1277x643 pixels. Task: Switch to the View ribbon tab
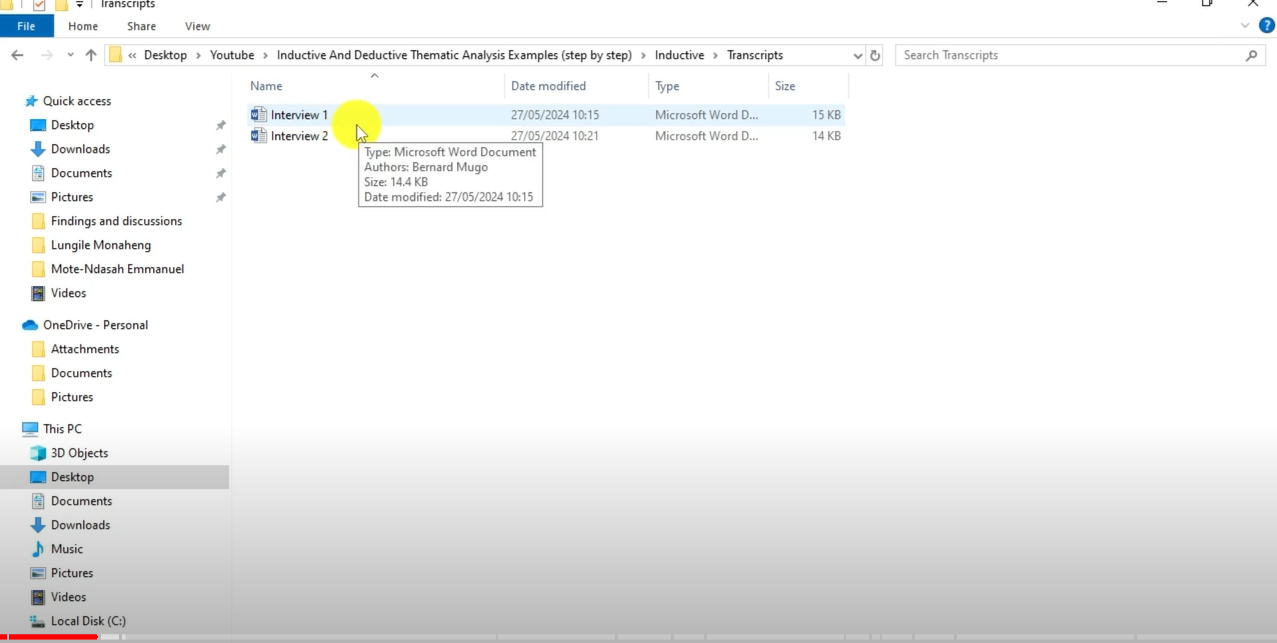pos(198,26)
